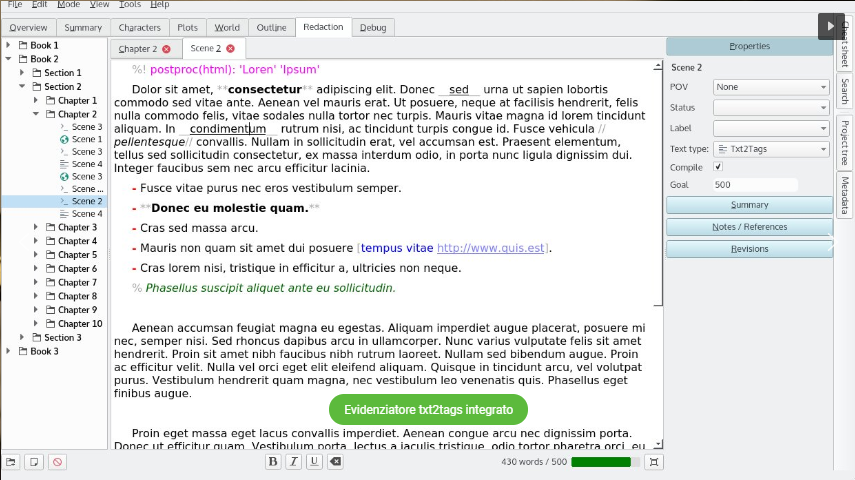This screenshot has height=480, width=855.
Task: Click the Section 1 folder icon
Action: 37,73
